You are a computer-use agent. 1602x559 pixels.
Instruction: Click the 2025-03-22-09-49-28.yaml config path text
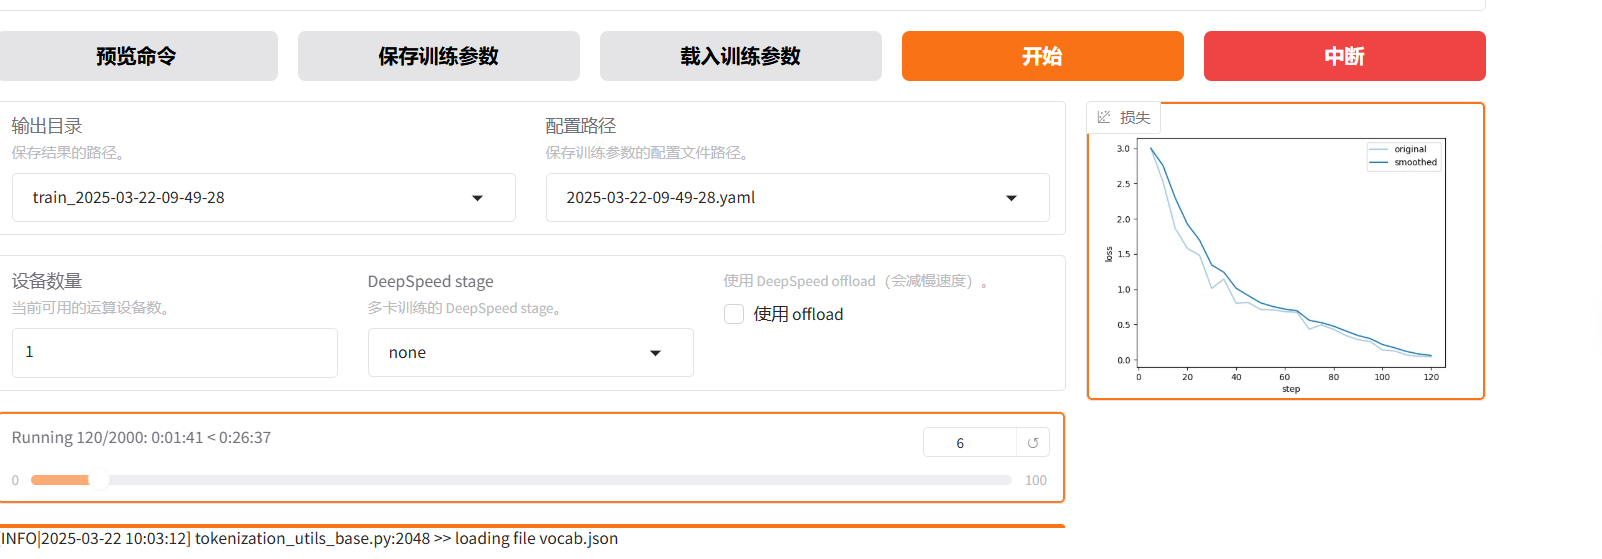click(660, 198)
